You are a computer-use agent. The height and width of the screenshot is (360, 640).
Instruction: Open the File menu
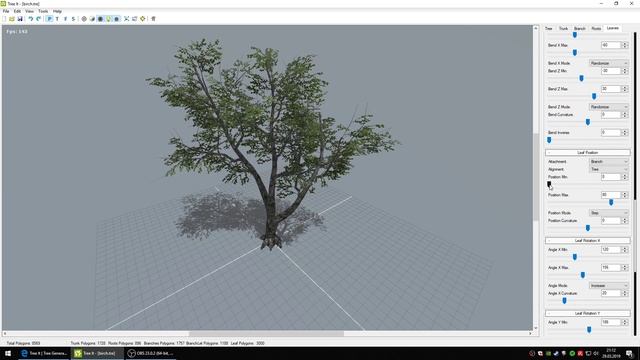pos(6,11)
